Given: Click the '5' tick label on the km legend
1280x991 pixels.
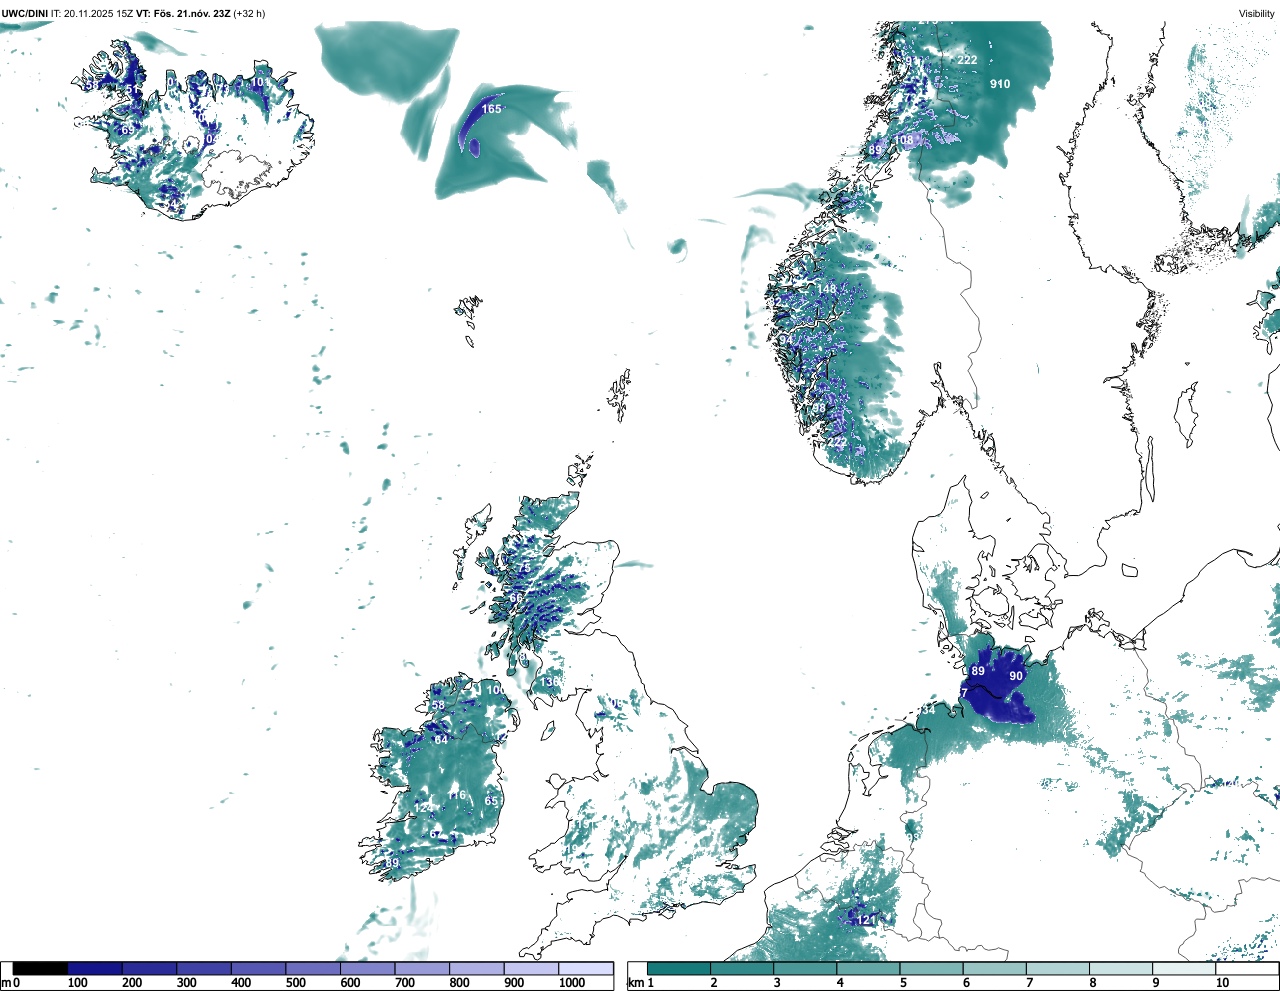Looking at the screenshot, I should pyautogui.click(x=903, y=983).
